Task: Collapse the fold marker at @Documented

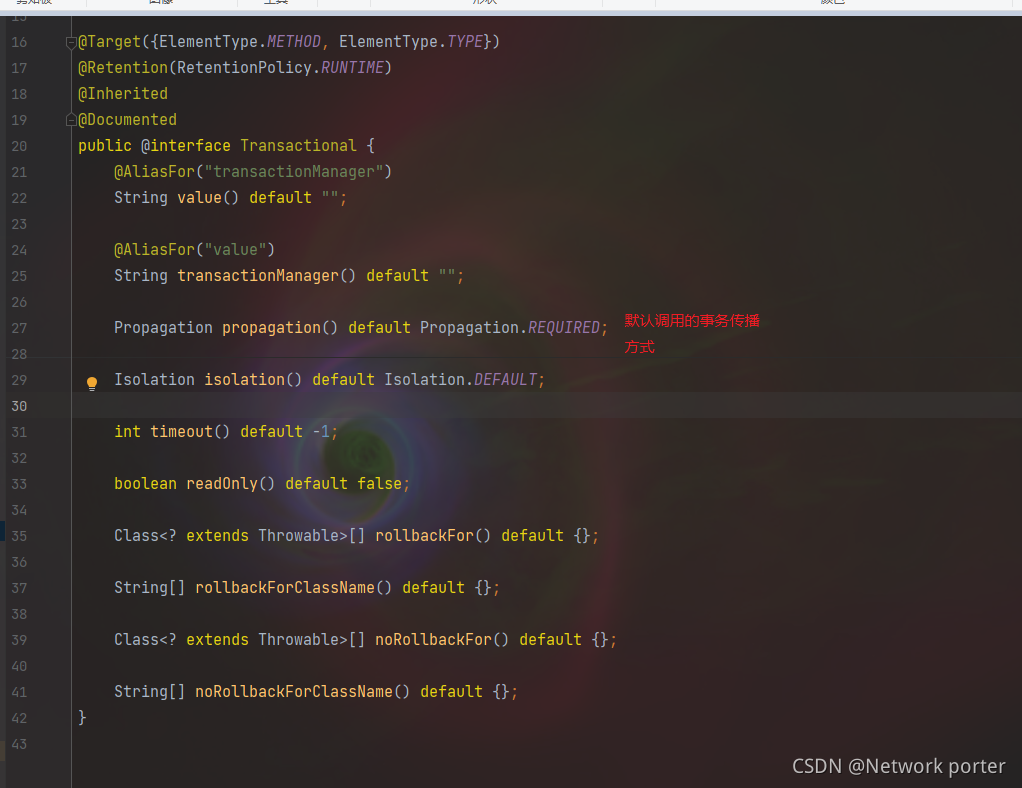Action: [70, 120]
